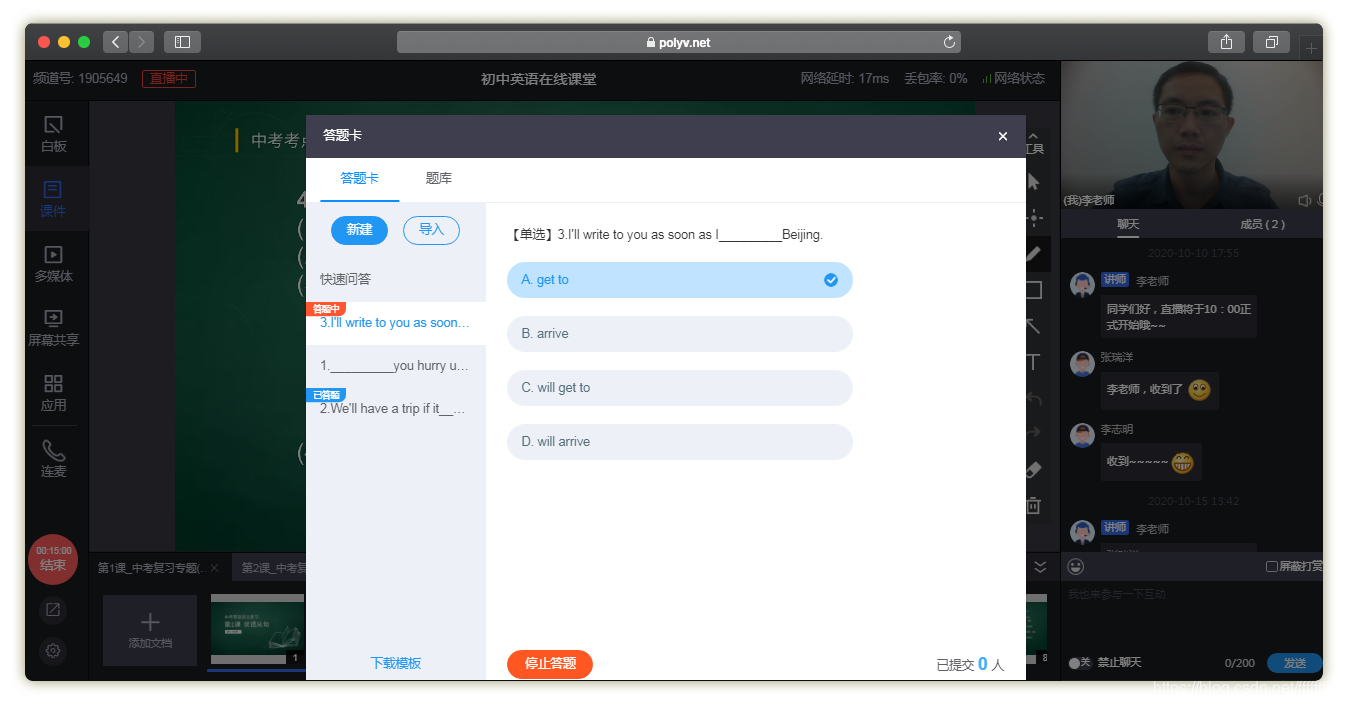Click the 发送 send button
This screenshot has width=1349, height=707.
pos(1294,663)
